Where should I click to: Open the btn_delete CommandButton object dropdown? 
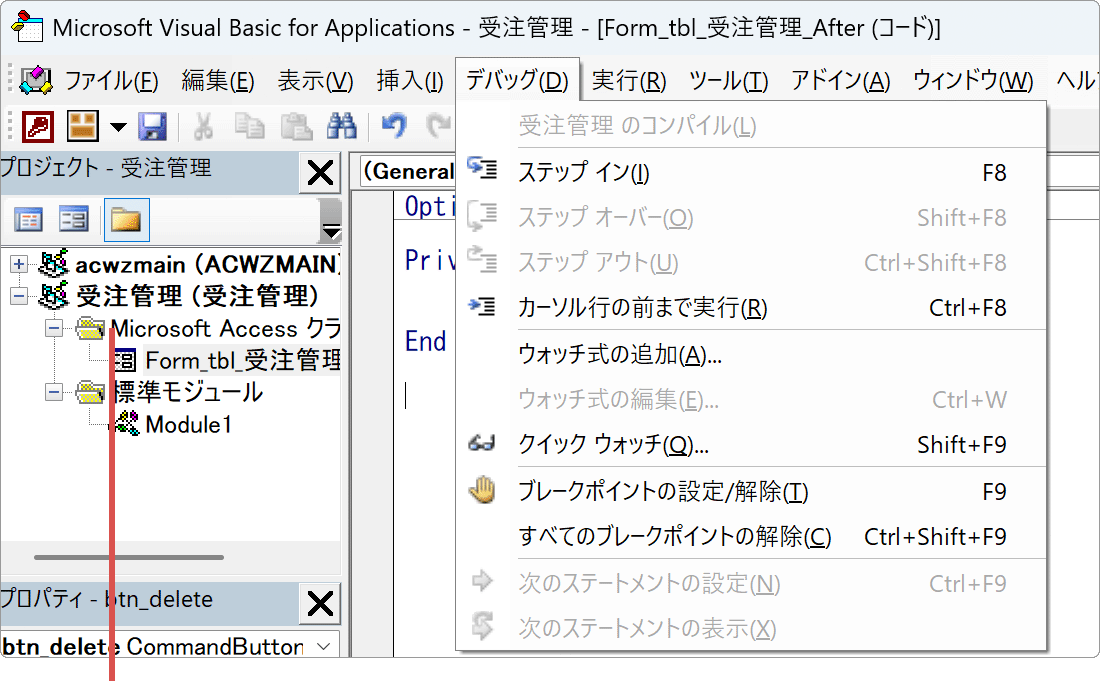point(322,647)
